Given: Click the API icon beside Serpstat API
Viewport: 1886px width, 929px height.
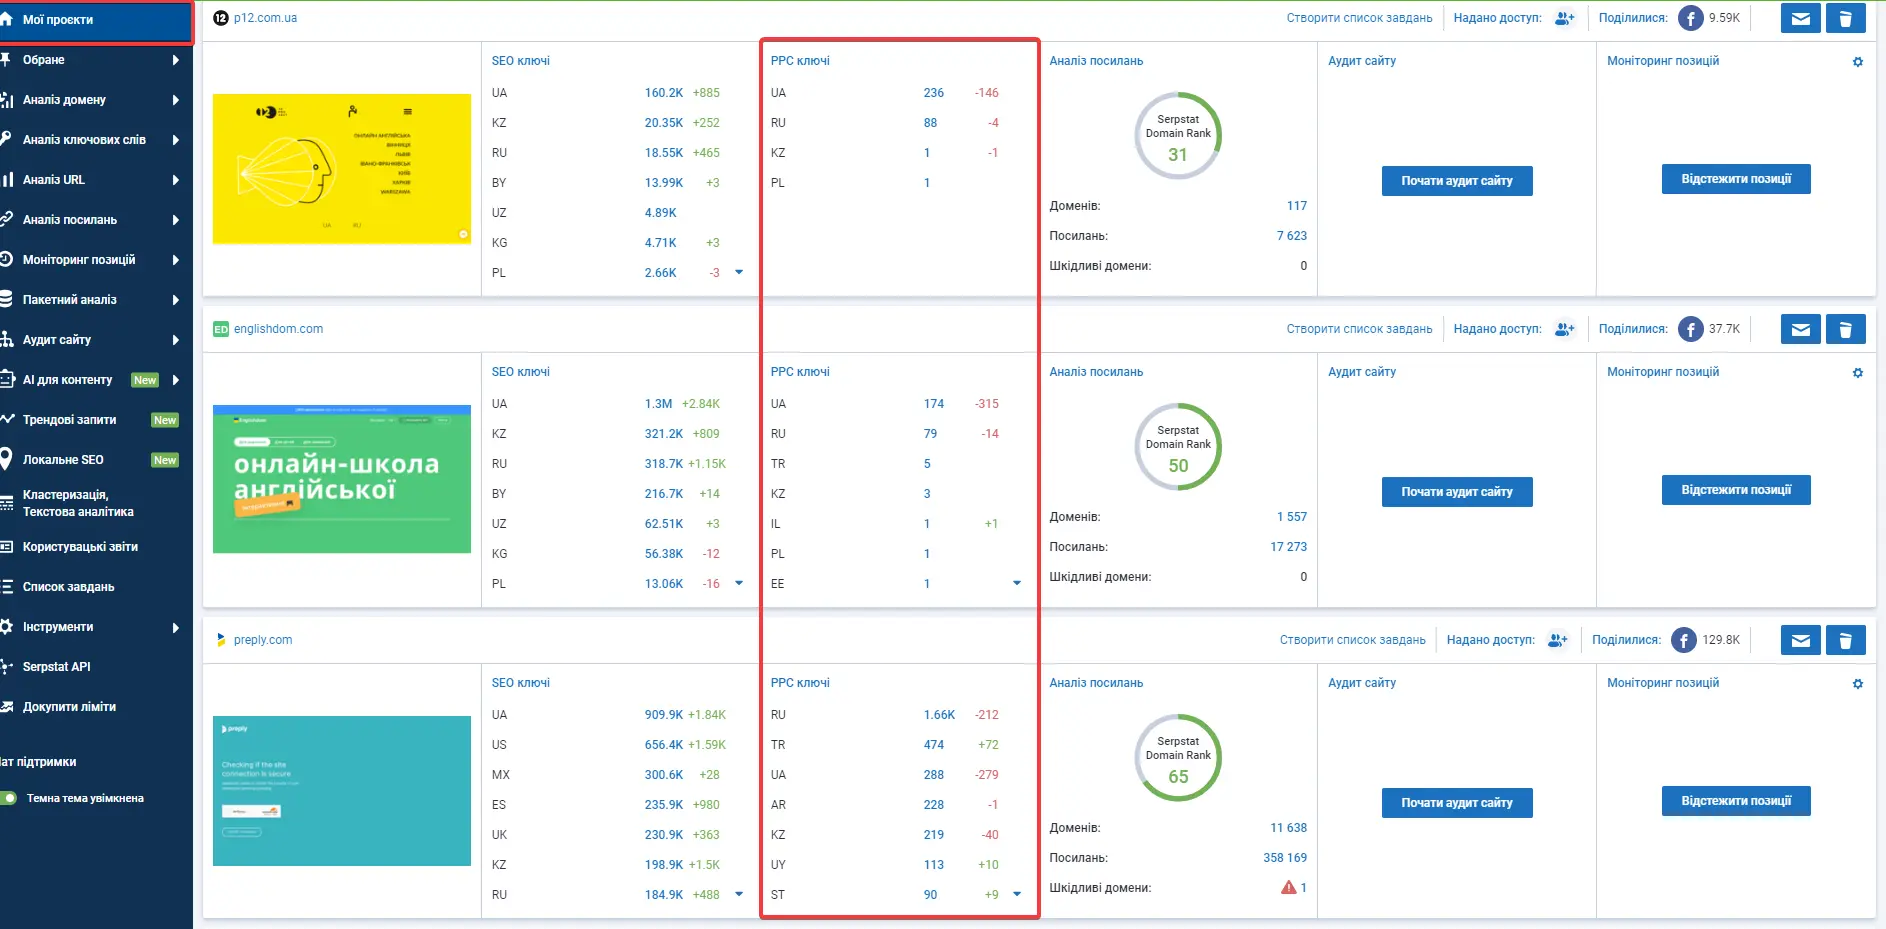Looking at the screenshot, I should [x=6, y=667].
